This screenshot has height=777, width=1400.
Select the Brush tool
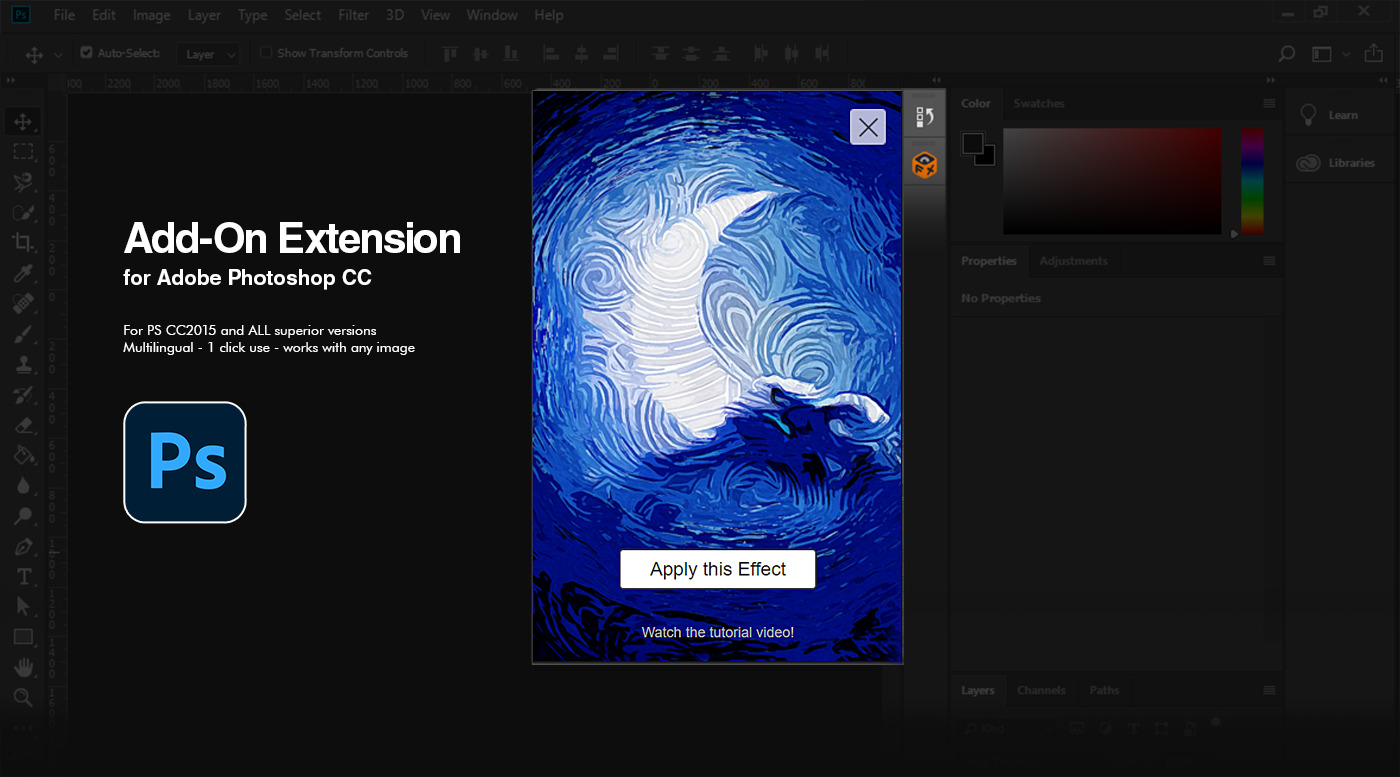pos(22,334)
